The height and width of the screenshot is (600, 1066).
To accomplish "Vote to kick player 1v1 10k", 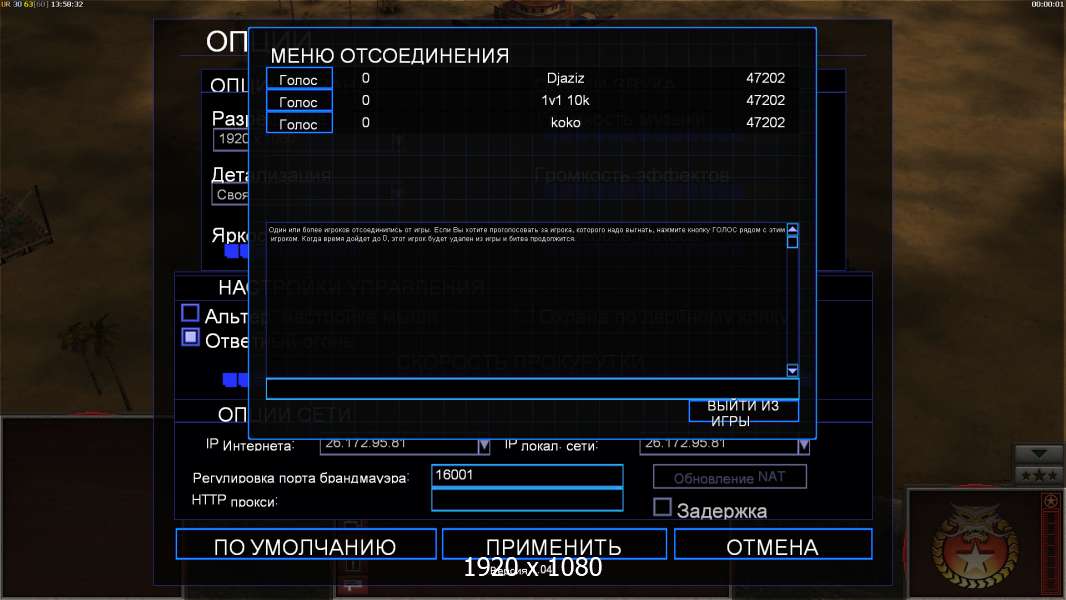I will (x=299, y=101).
